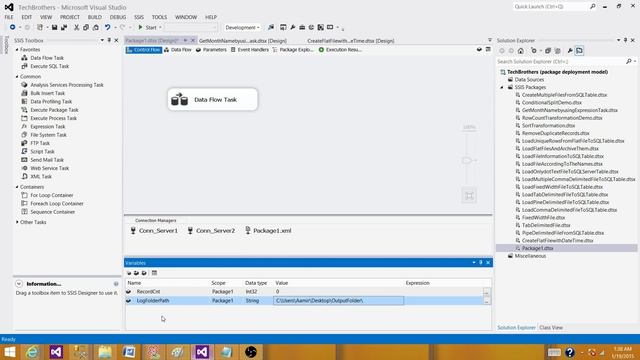Image resolution: width=640 pixels, height=360 pixels.
Task: Collapse the Common toolbox group
Action: click(17, 76)
